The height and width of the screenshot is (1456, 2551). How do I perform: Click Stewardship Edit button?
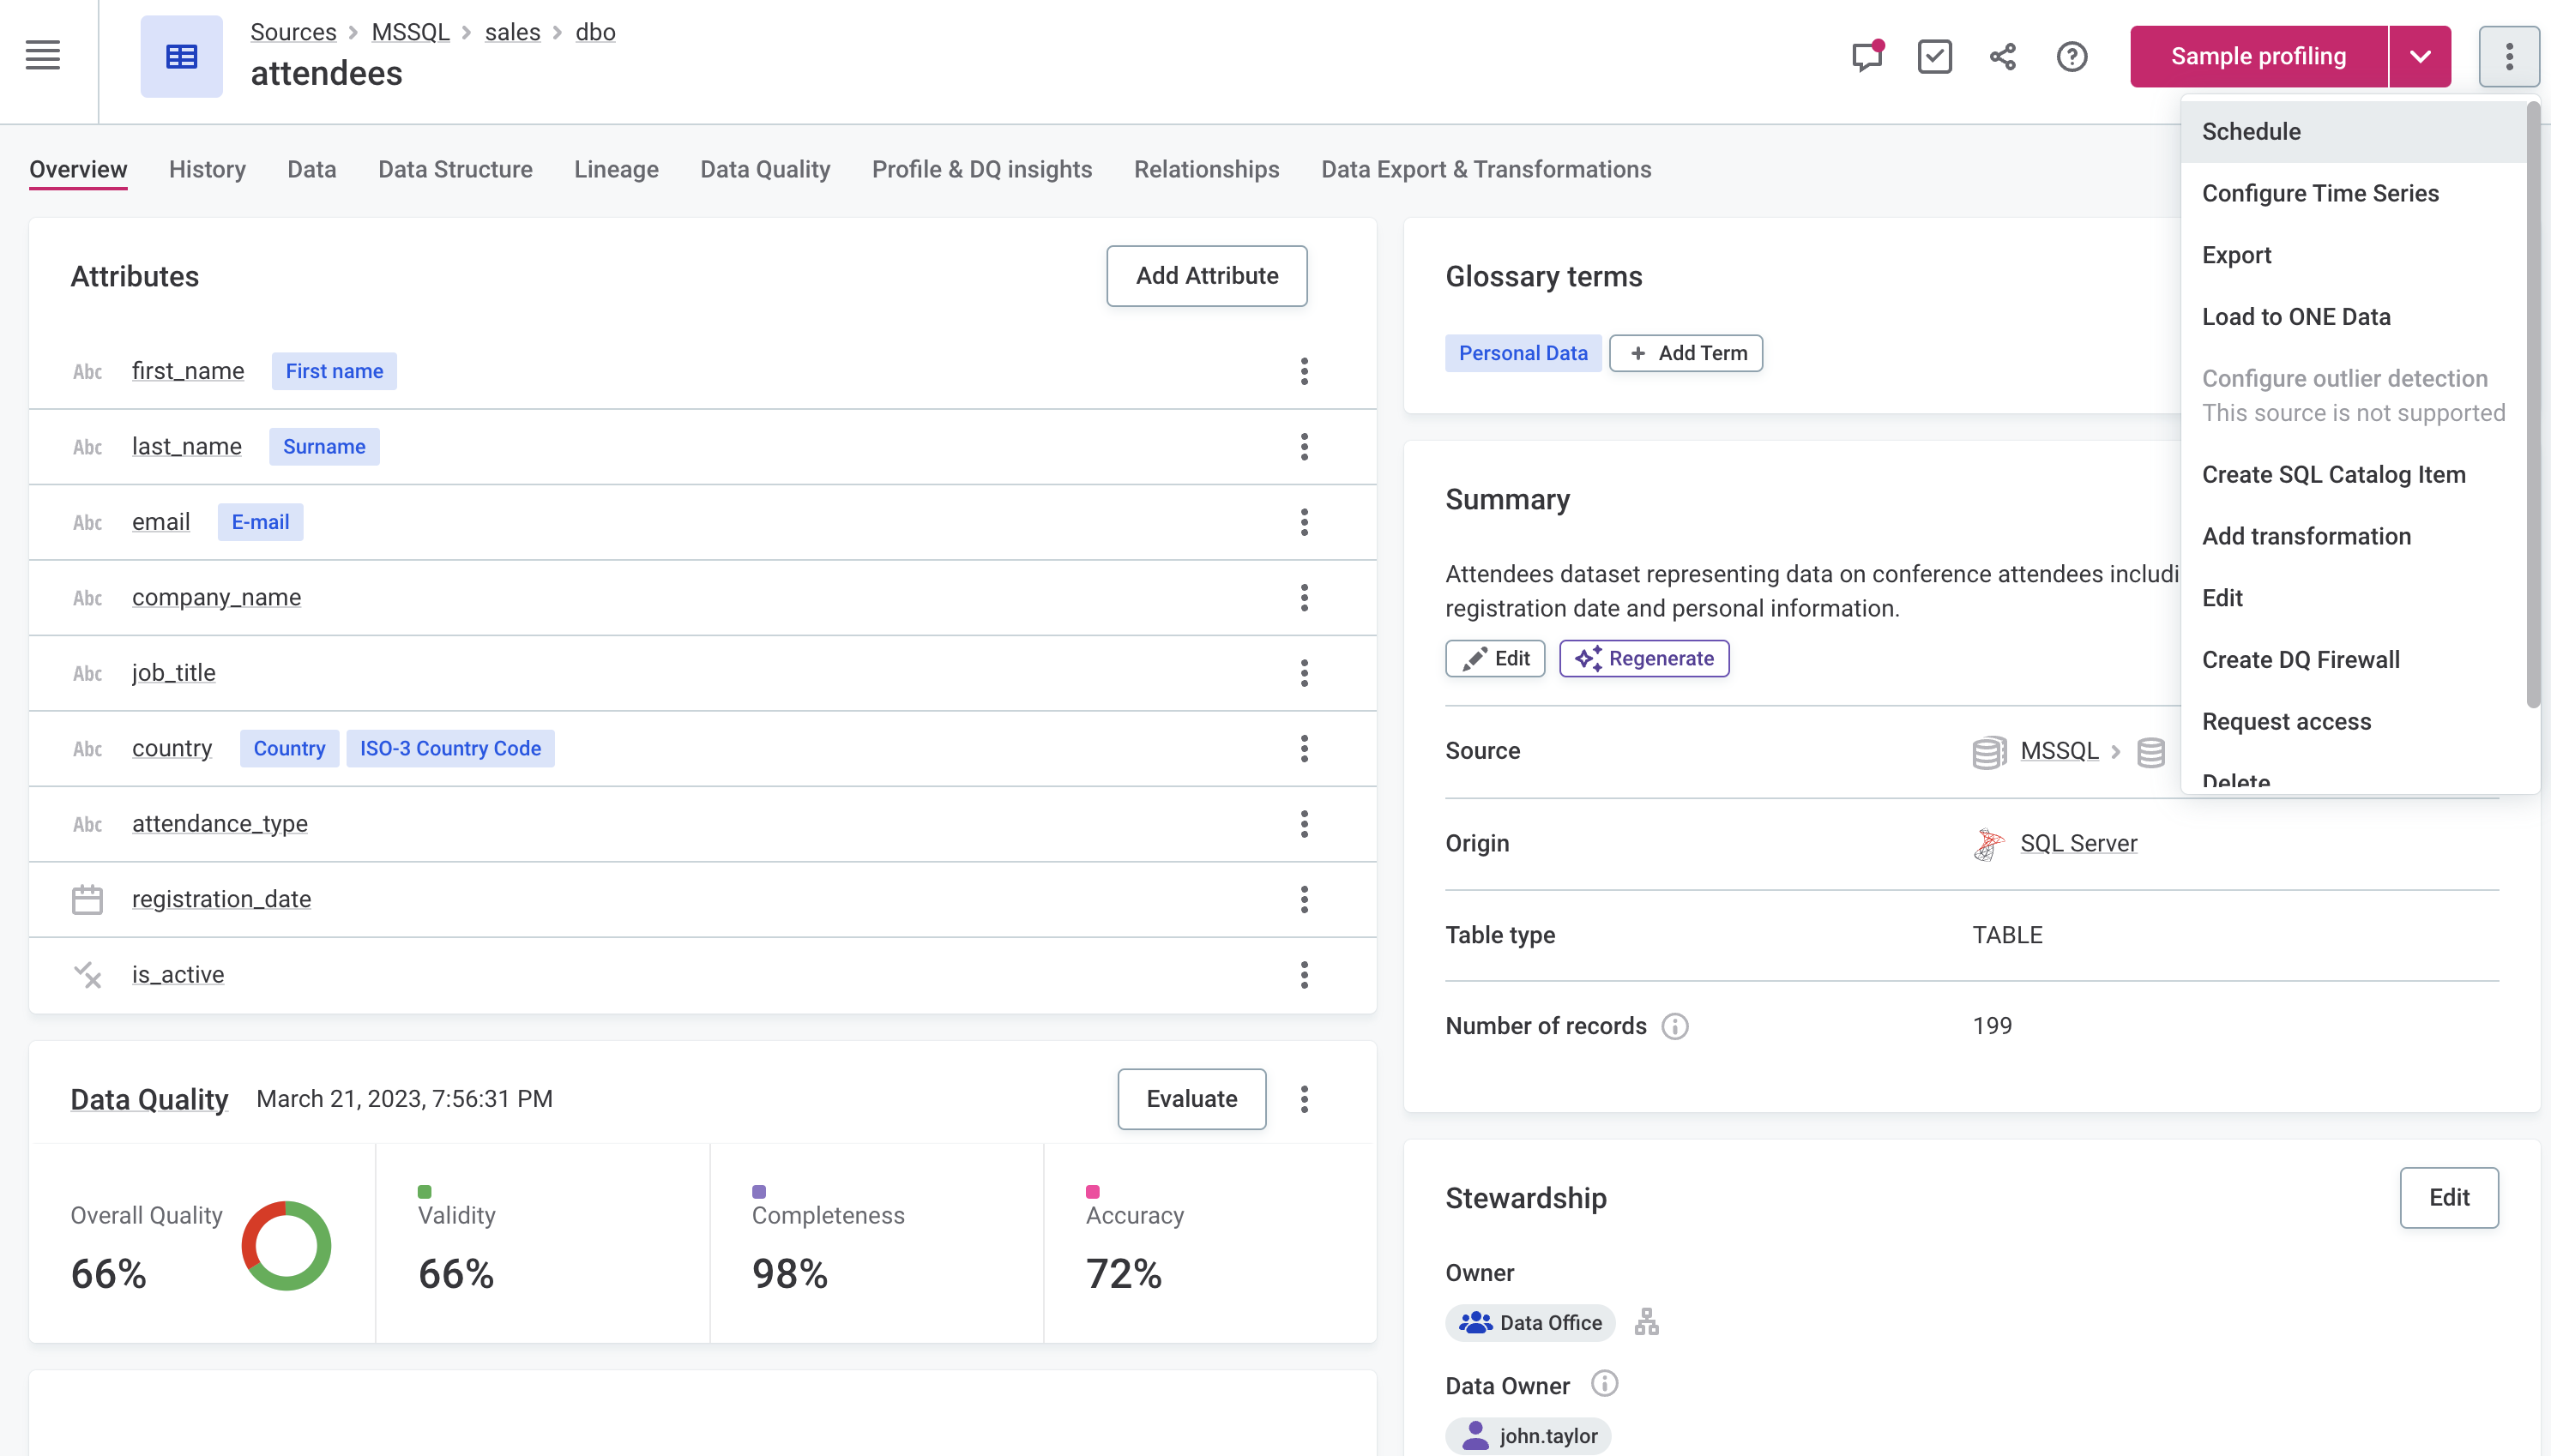point(2450,1197)
